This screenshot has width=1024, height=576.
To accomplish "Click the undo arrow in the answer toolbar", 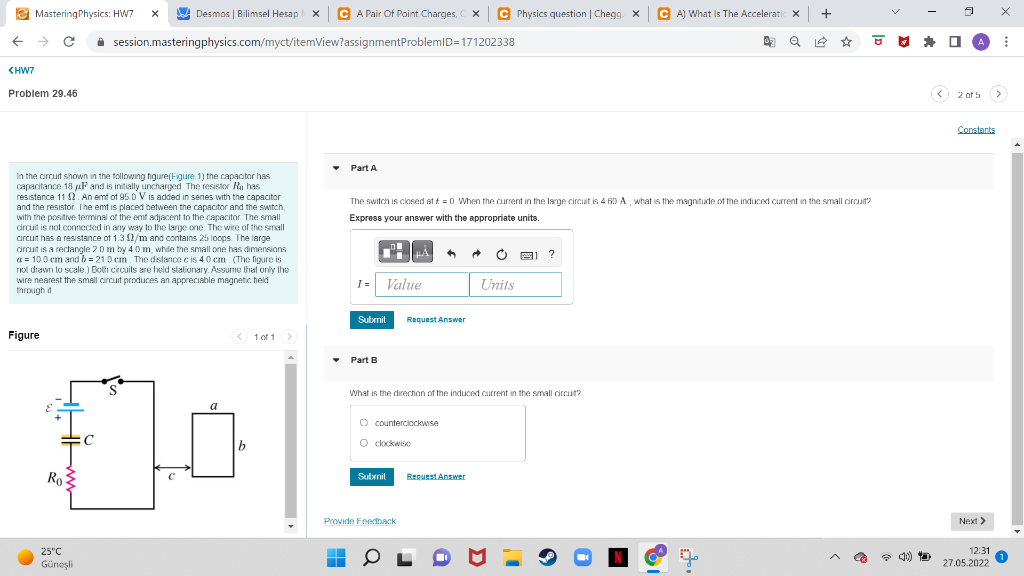I will [x=450, y=253].
